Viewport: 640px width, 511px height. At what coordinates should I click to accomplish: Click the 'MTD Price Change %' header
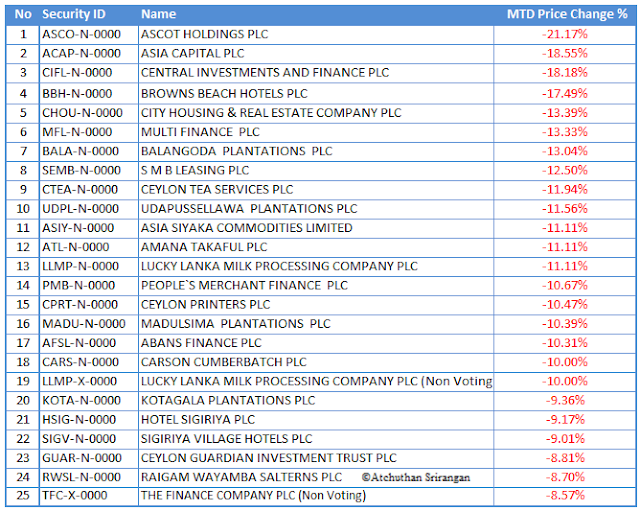click(567, 14)
